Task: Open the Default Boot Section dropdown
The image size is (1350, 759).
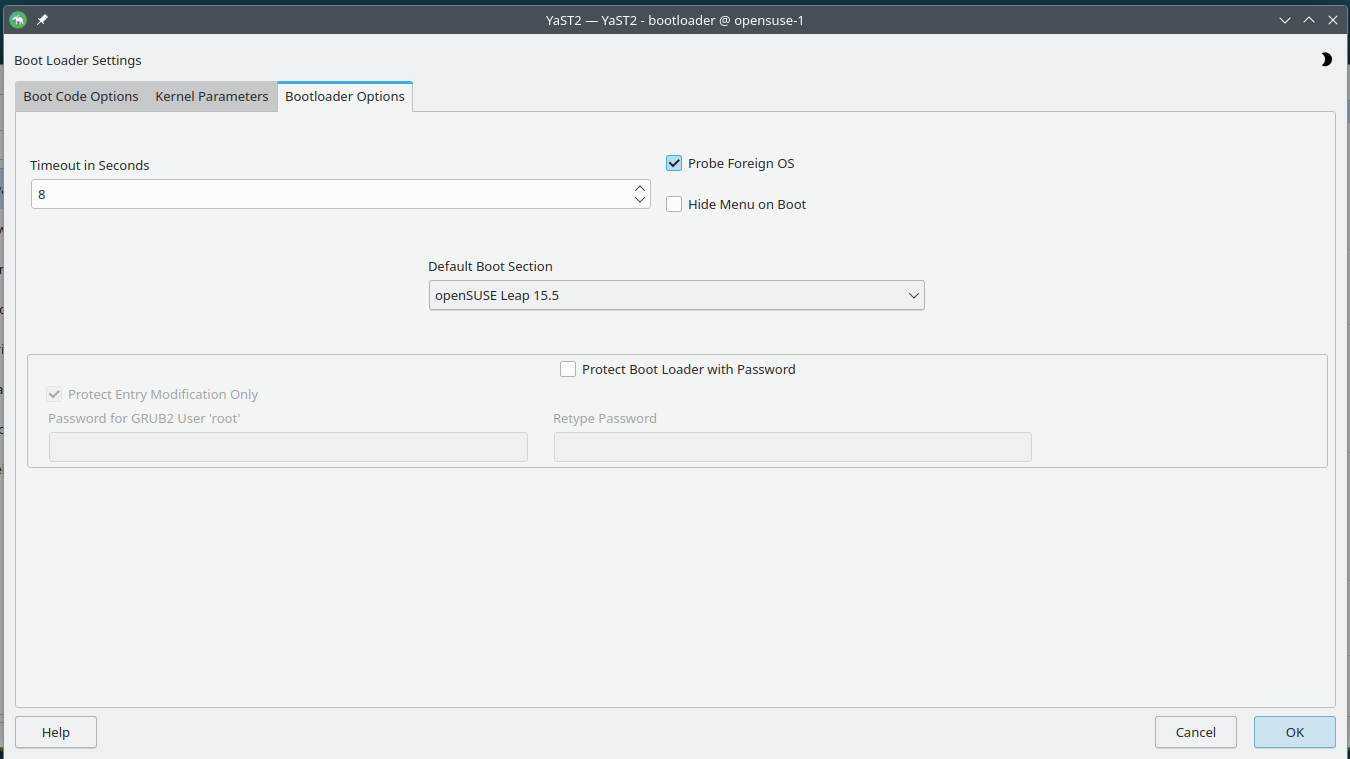Action: [x=676, y=295]
